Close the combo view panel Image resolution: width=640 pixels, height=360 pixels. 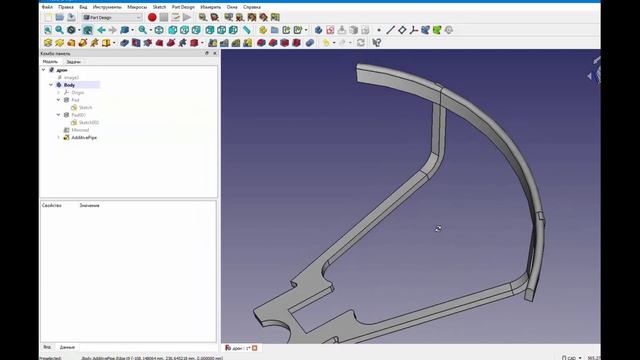[215, 53]
